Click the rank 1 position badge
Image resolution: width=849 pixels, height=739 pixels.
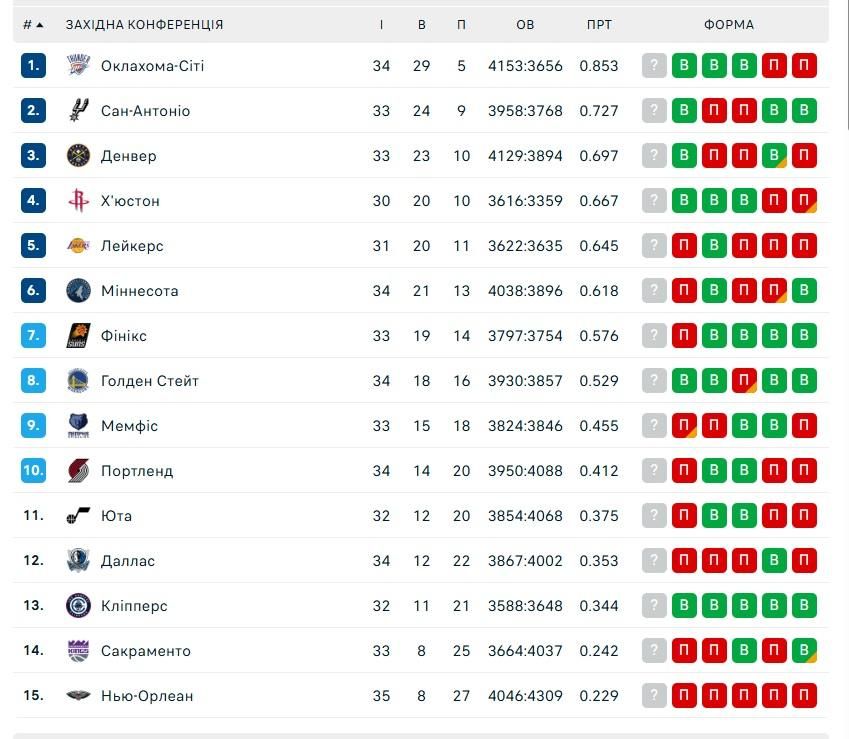click(34, 66)
